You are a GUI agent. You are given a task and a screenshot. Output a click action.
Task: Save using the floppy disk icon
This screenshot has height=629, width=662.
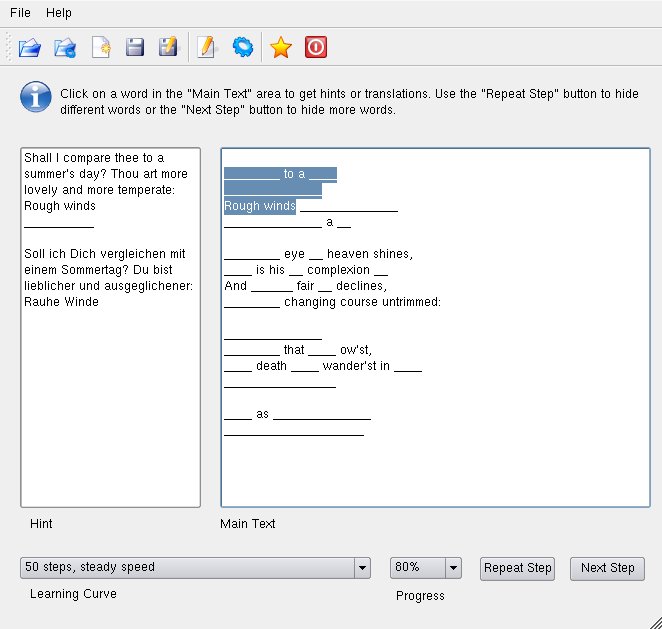pyautogui.click(x=135, y=47)
